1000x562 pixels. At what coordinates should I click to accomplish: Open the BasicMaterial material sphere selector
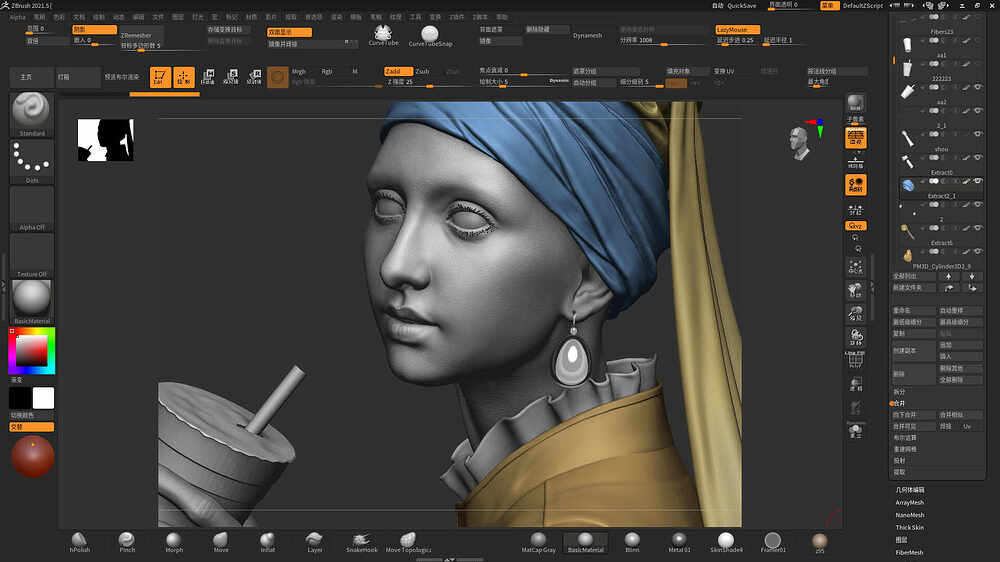[32, 302]
